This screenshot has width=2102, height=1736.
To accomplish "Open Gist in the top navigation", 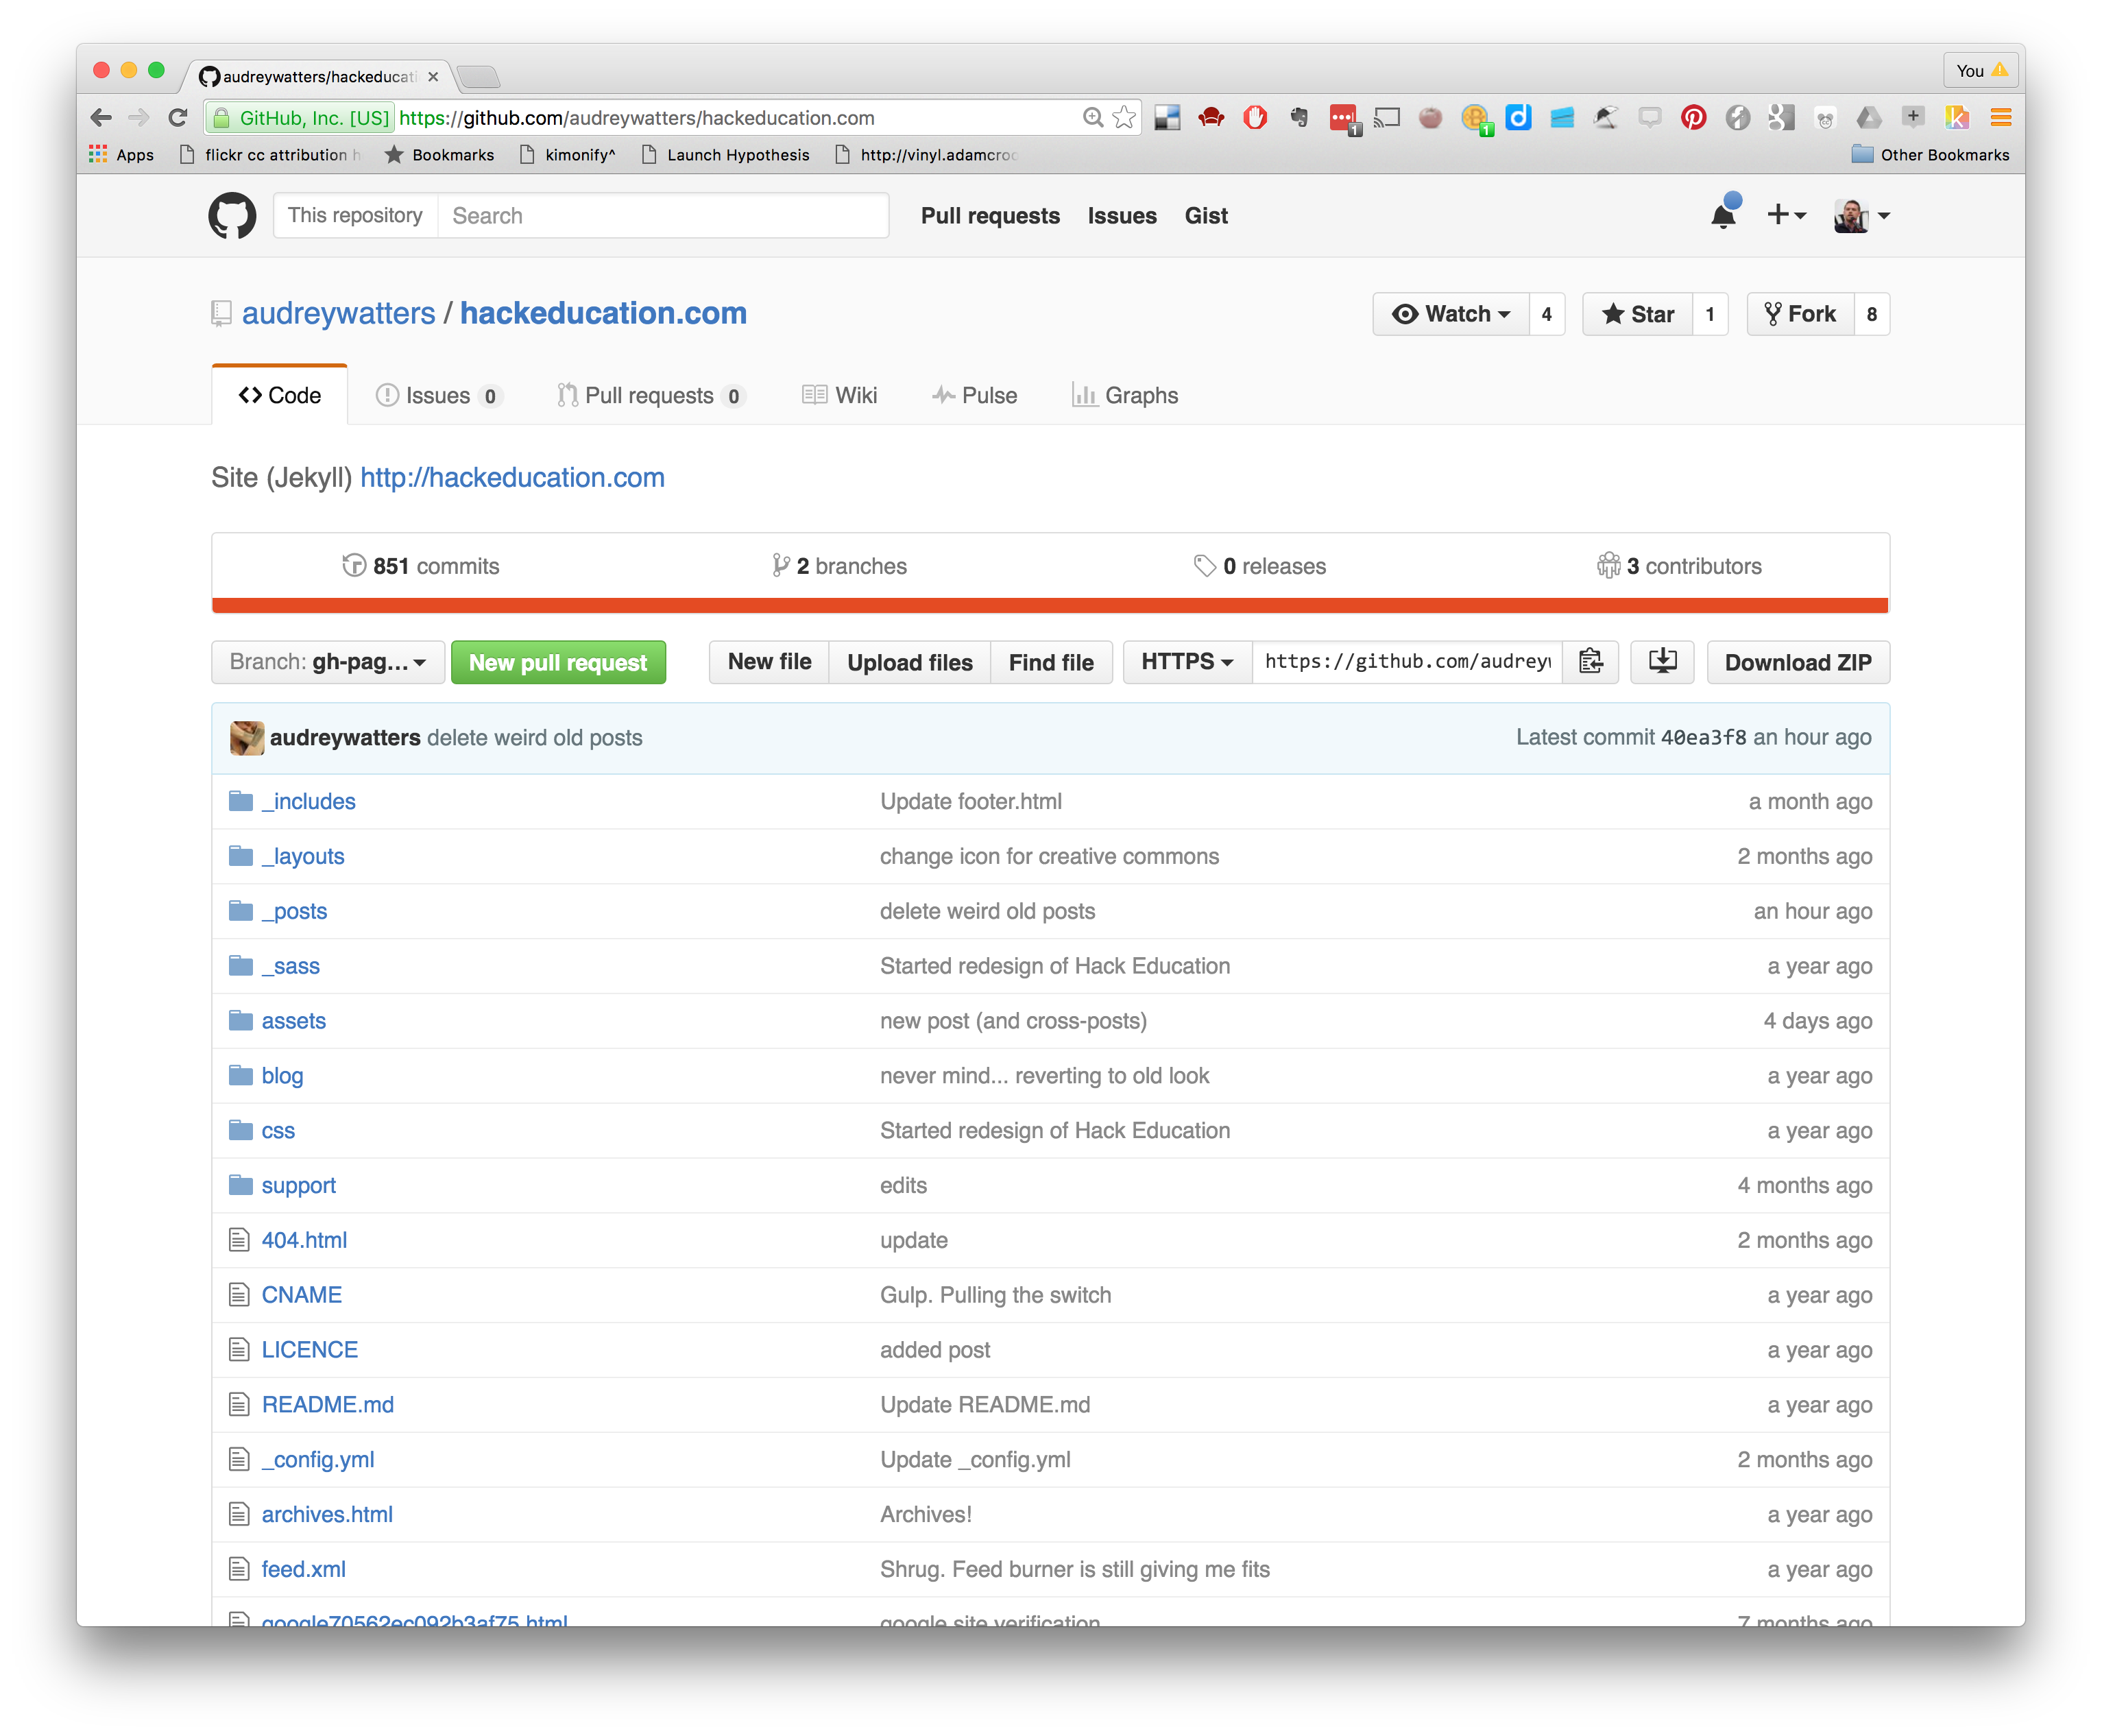I will [x=1206, y=215].
